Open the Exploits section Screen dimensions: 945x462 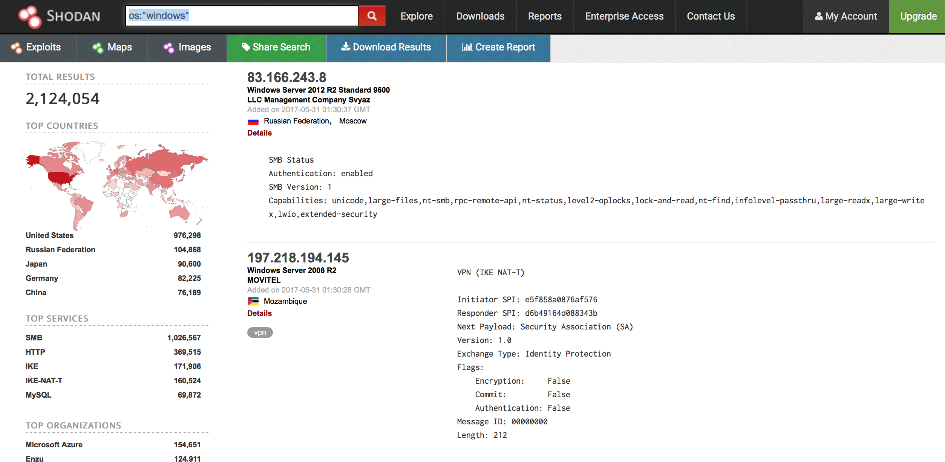click(x=37, y=47)
